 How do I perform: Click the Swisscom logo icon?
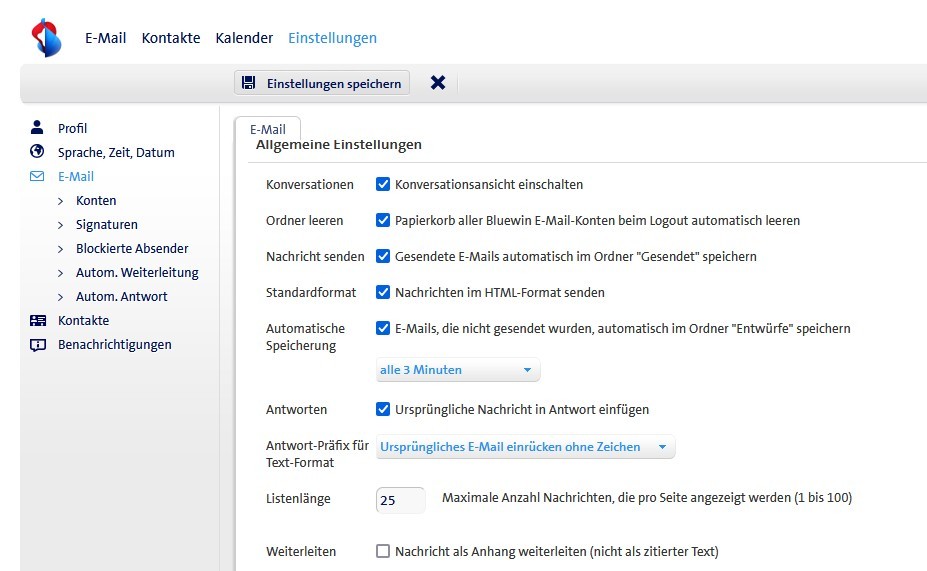[46, 38]
